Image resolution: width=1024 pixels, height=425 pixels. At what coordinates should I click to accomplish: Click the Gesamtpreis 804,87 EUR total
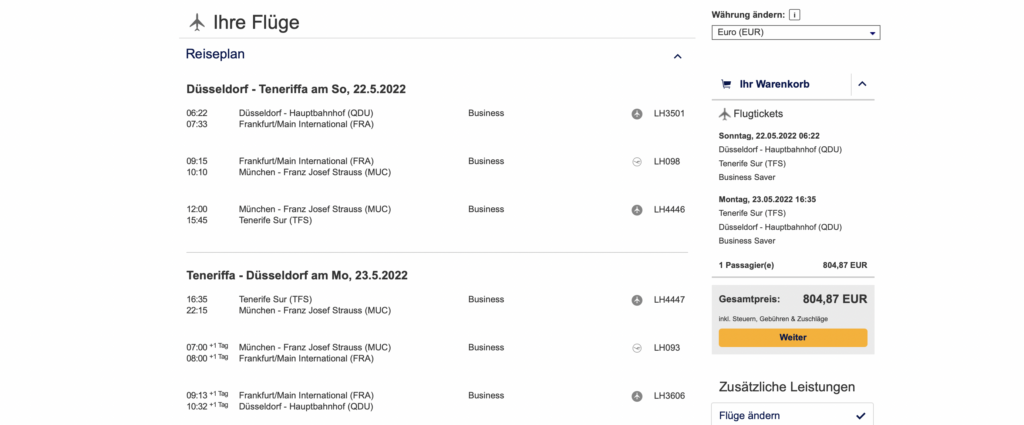point(834,299)
